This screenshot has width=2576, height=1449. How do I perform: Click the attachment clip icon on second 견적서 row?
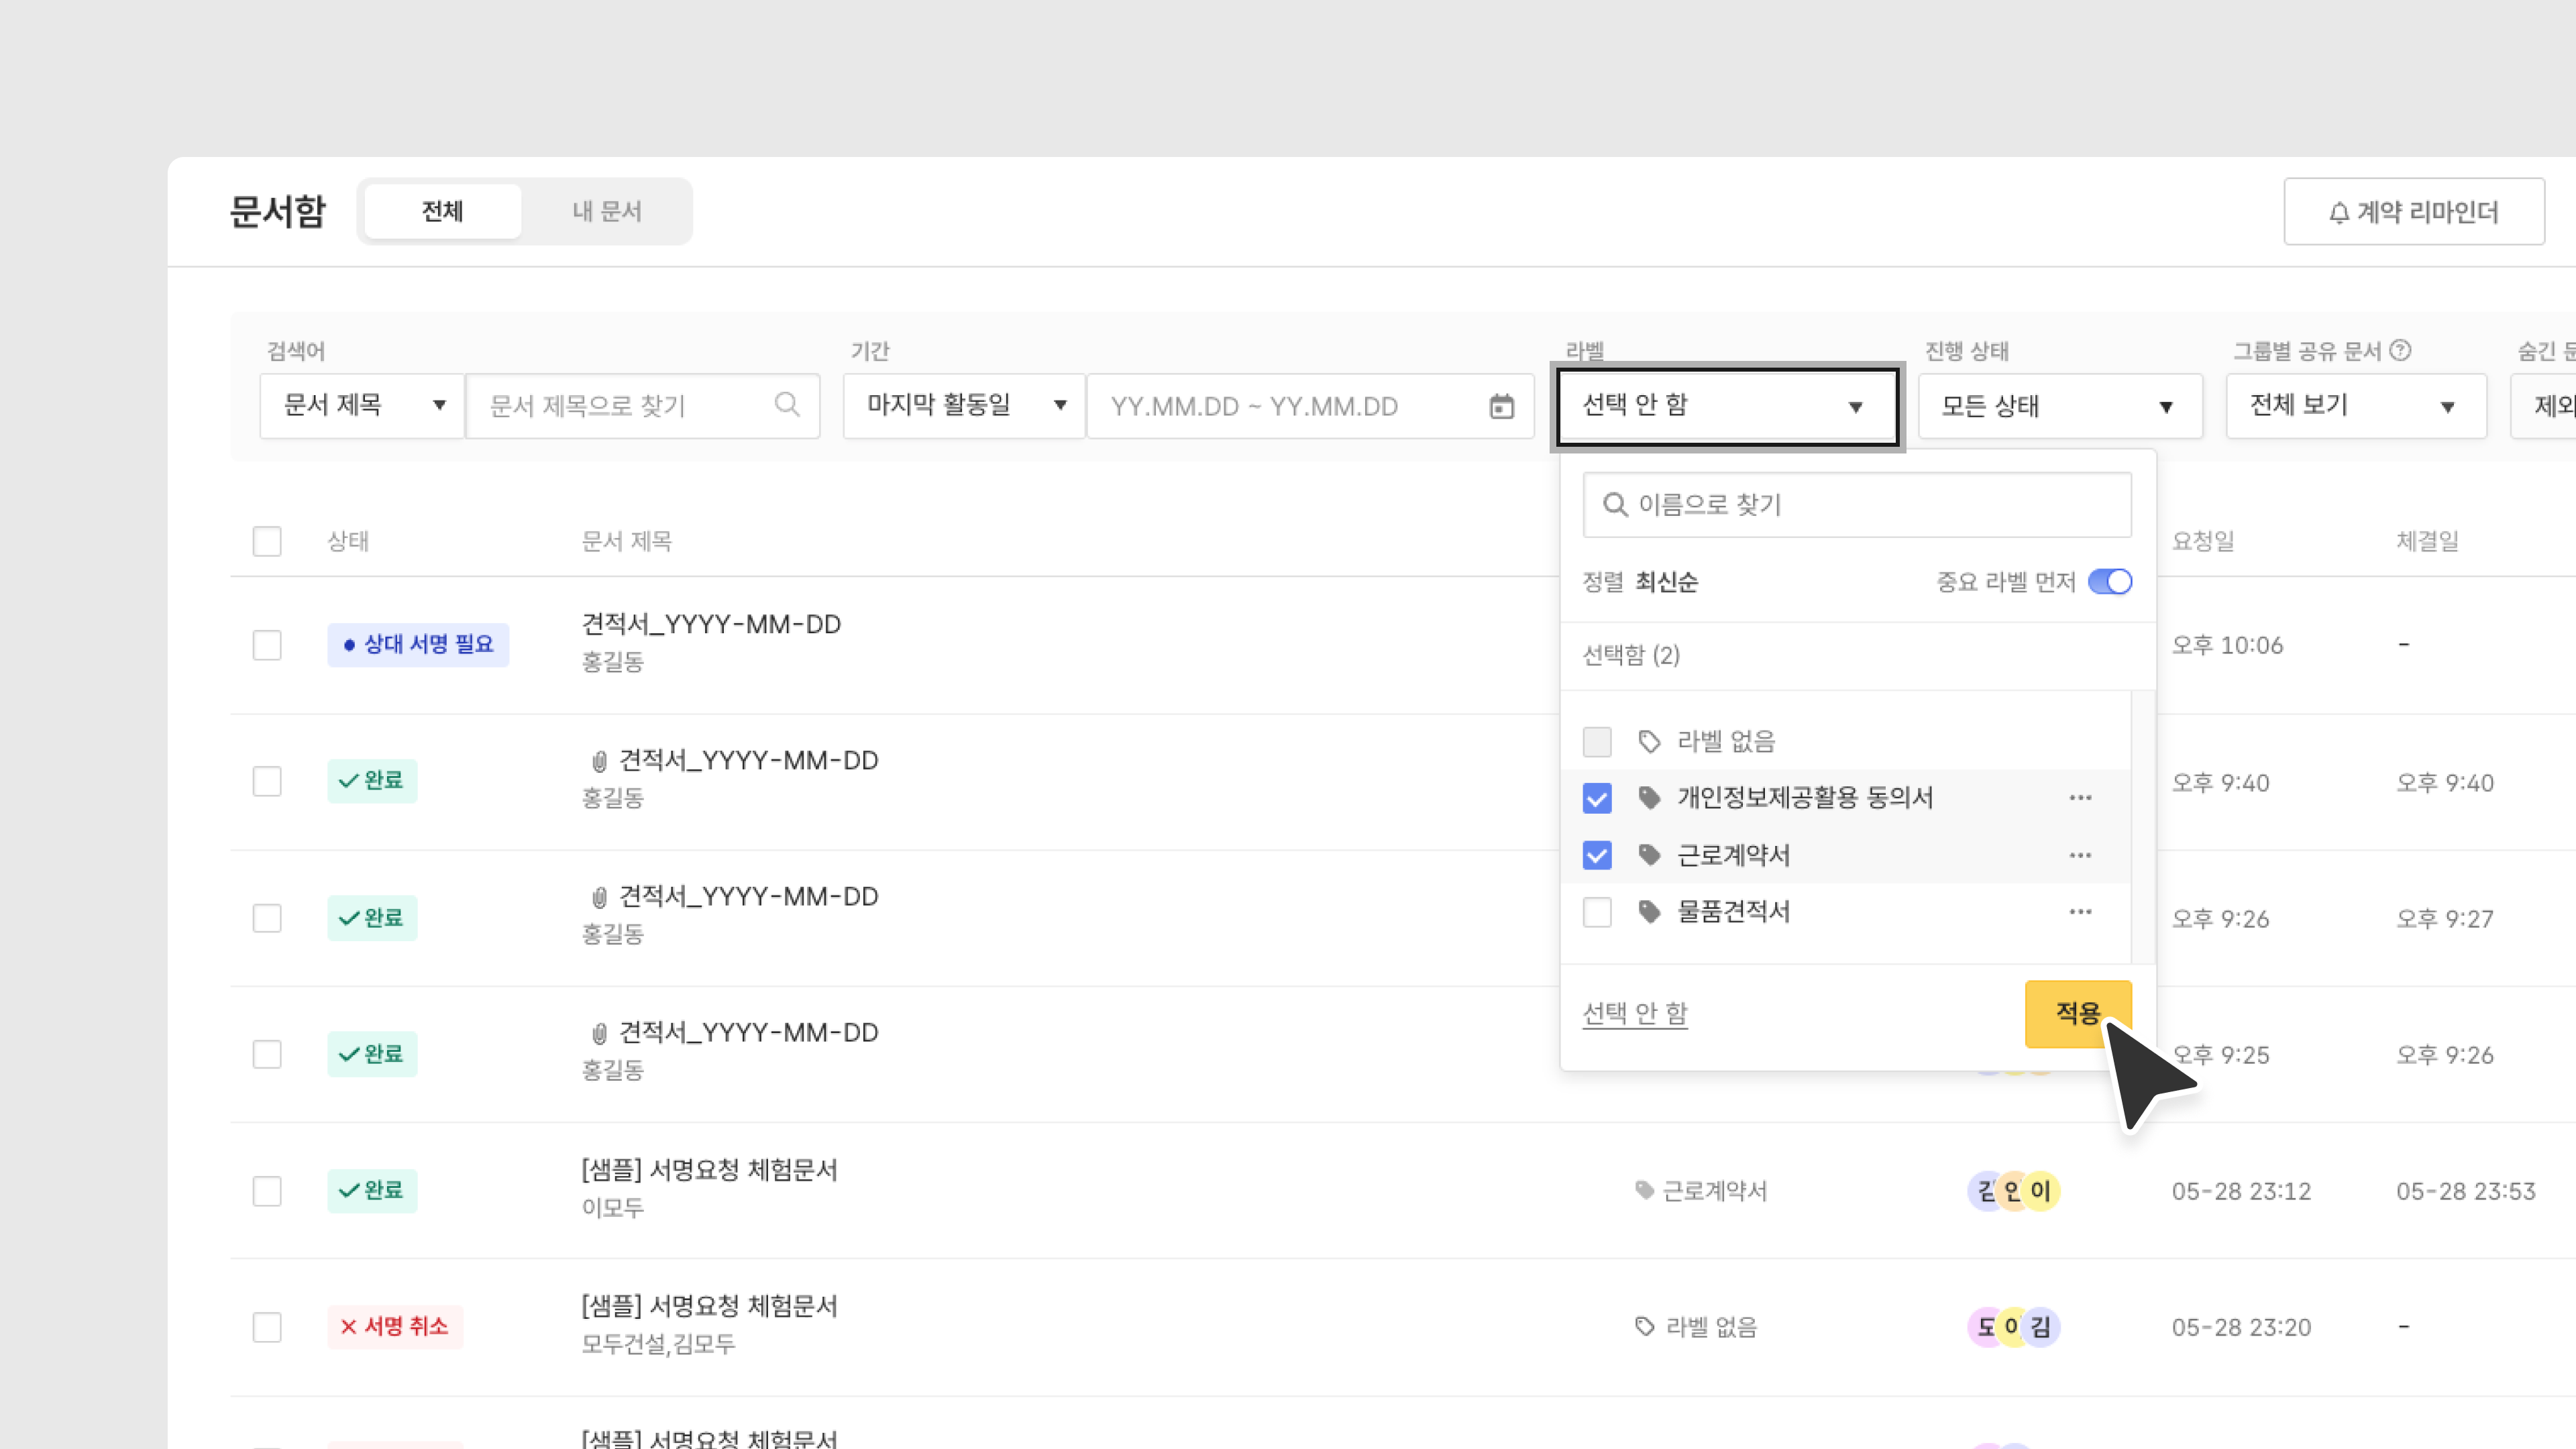599,761
